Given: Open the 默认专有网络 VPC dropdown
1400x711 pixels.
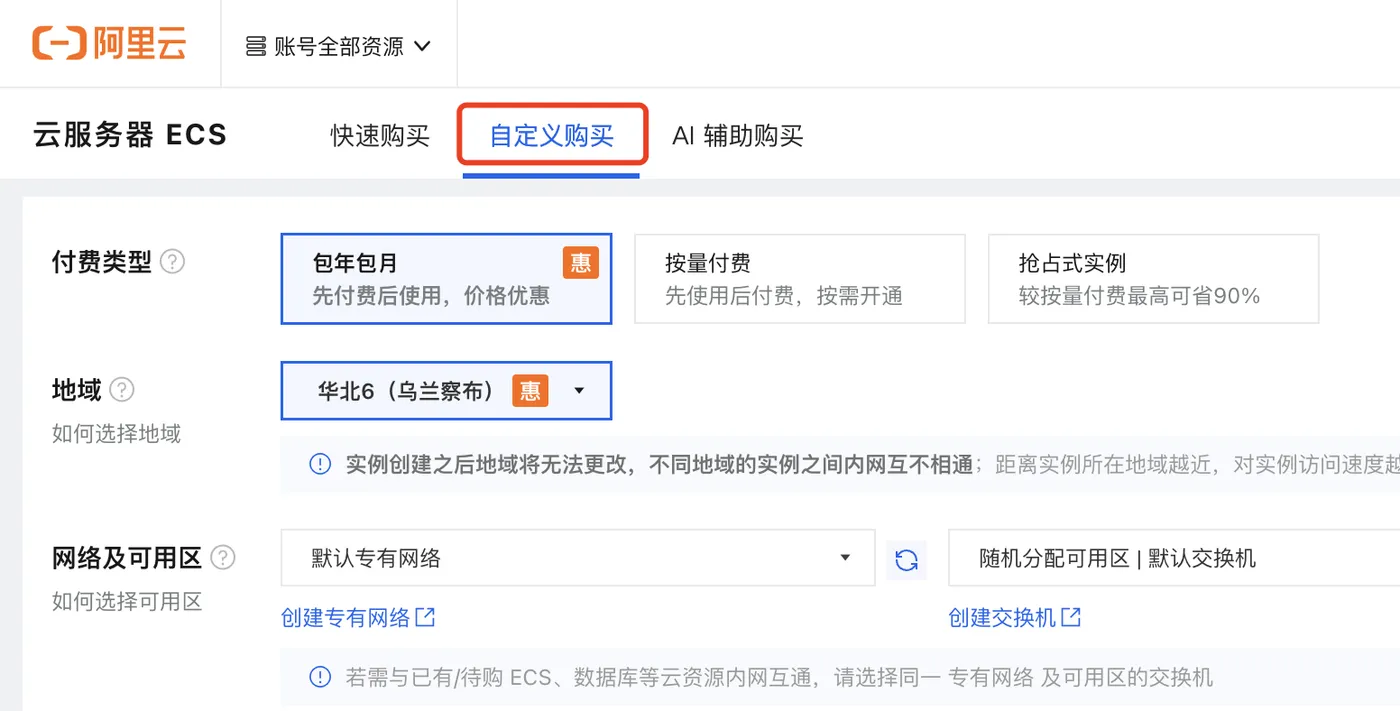Looking at the screenshot, I should click(578, 558).
